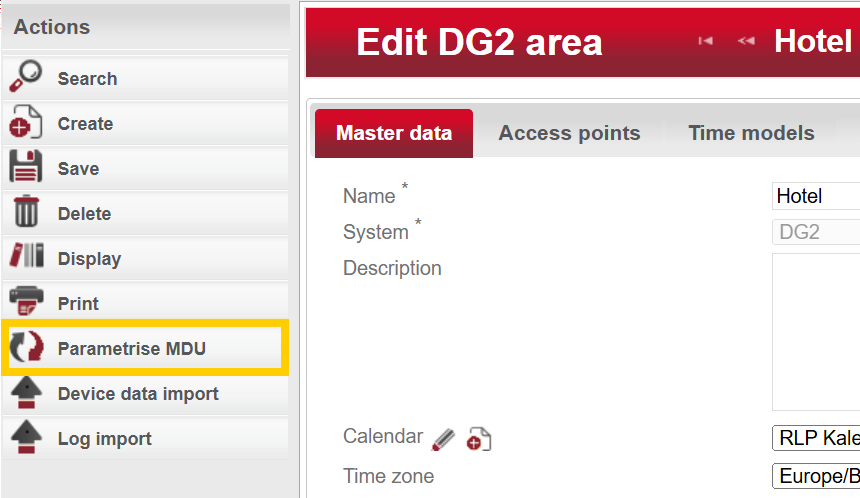
Task: Open the Access points tab
Action: click(x=569, y=133)
